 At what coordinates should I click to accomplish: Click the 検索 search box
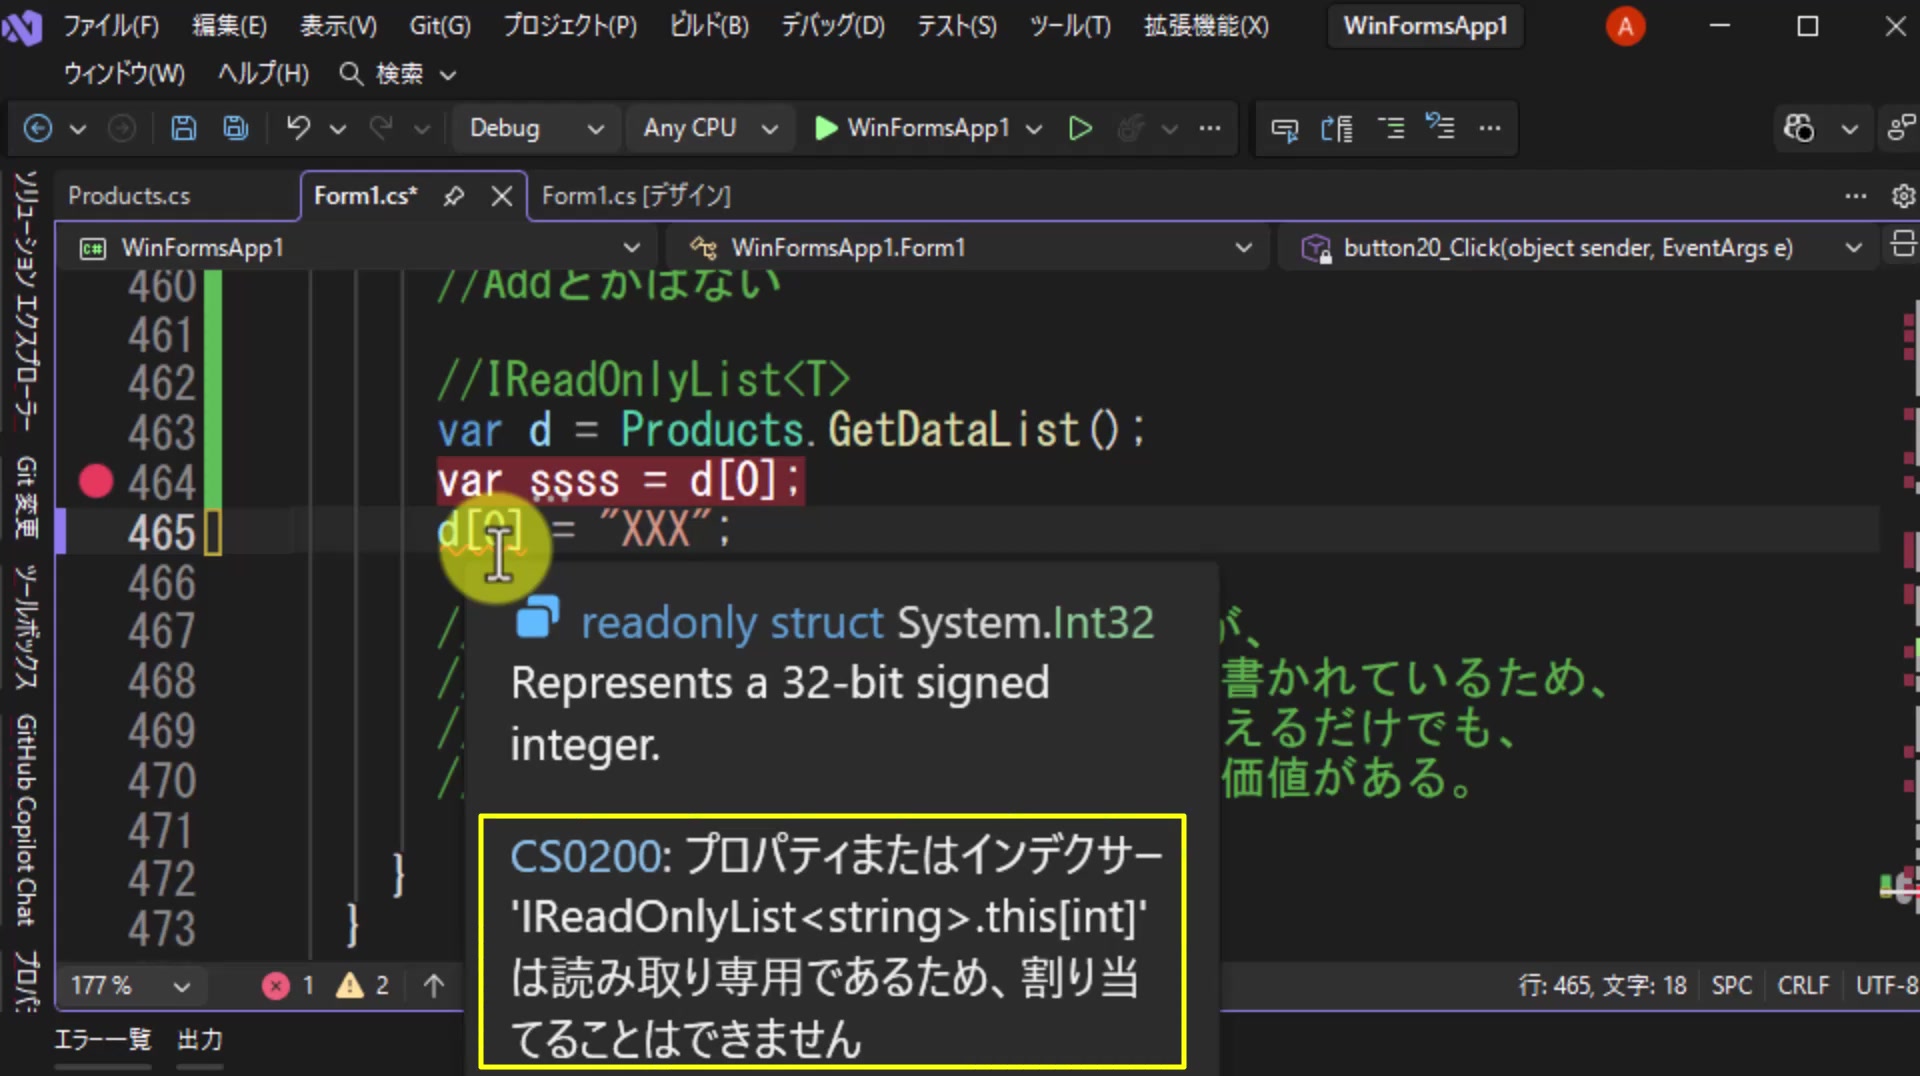[398, 73]
